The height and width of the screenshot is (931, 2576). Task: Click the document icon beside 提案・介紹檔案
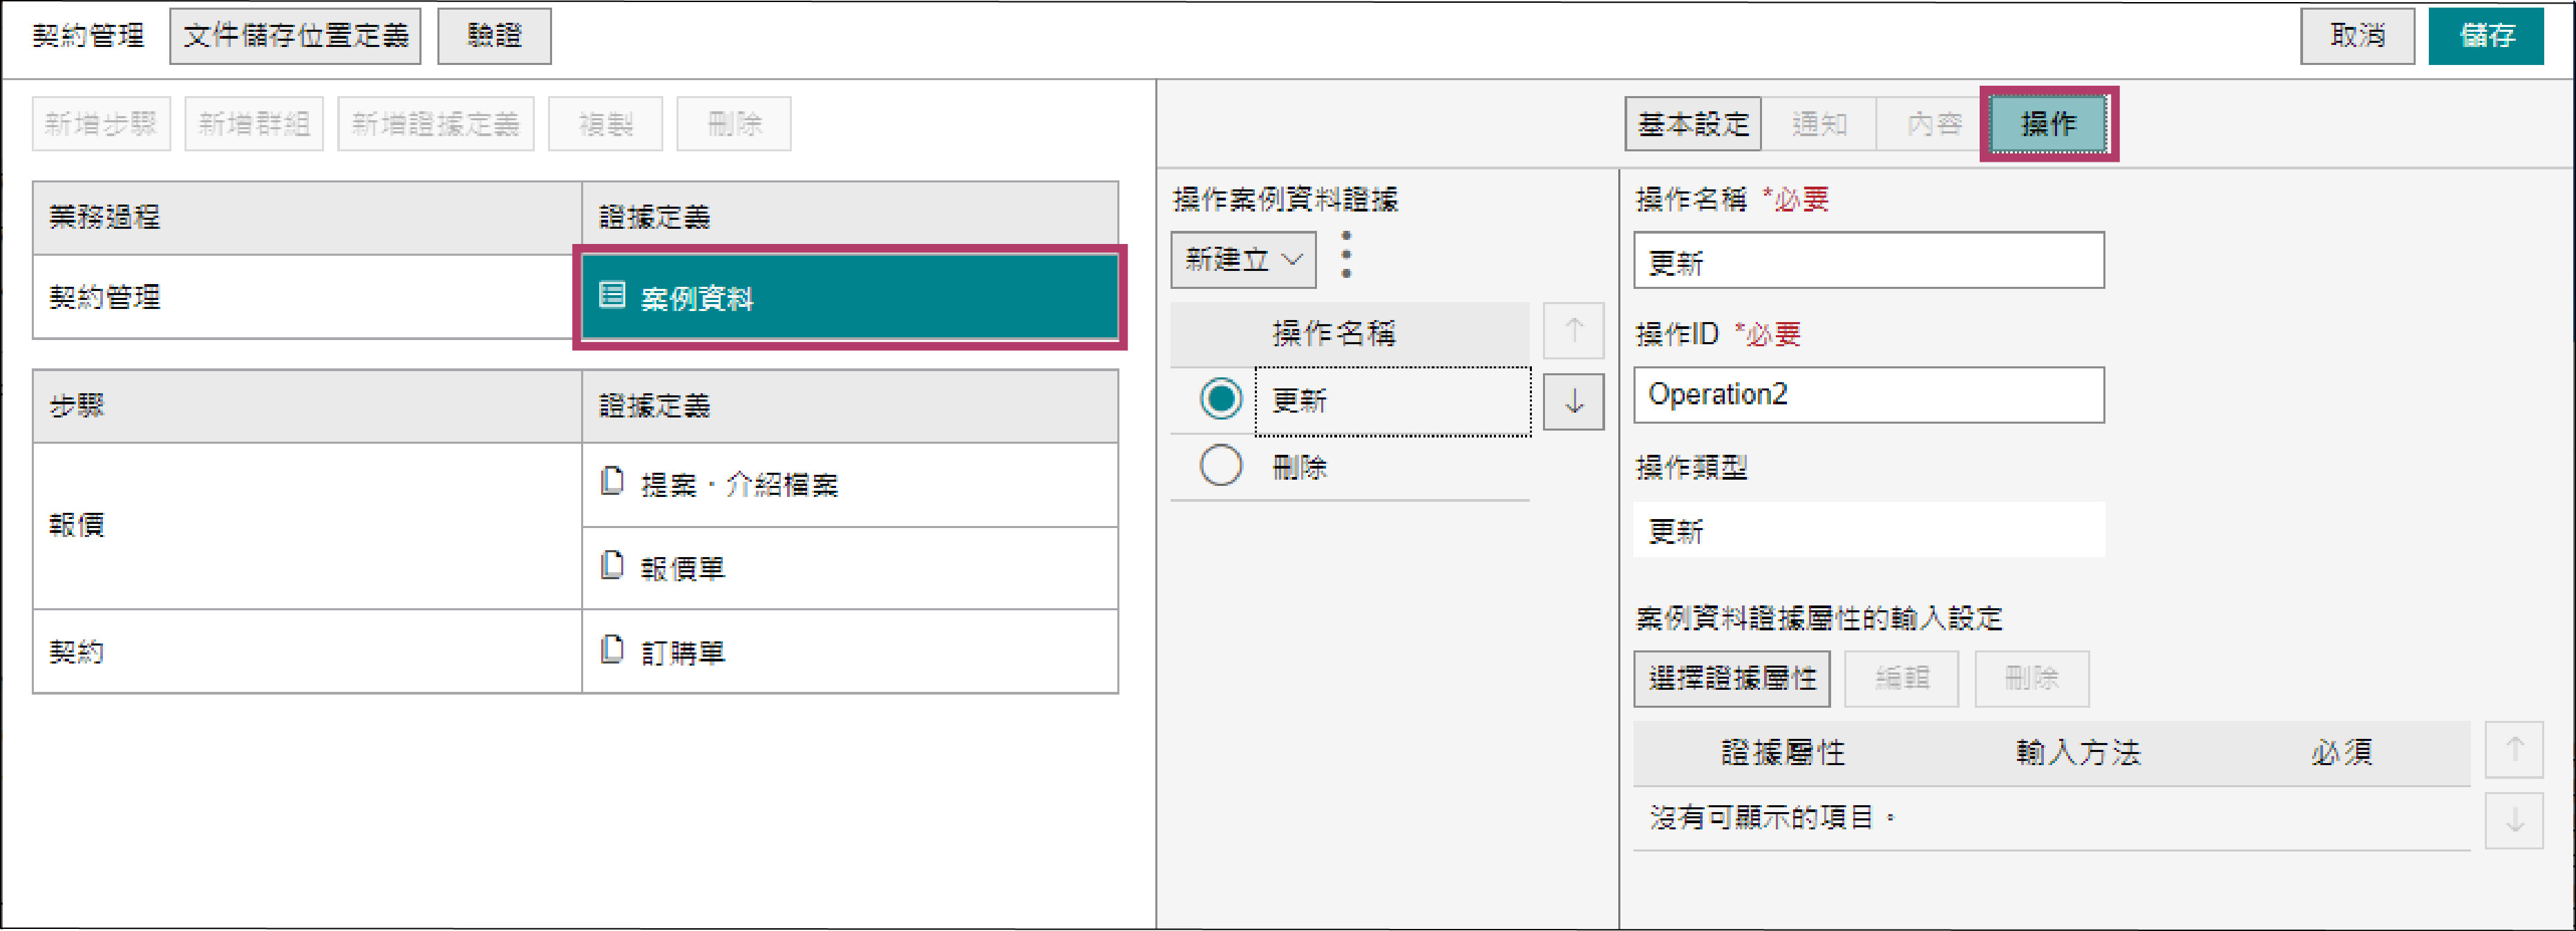(612, 482)
